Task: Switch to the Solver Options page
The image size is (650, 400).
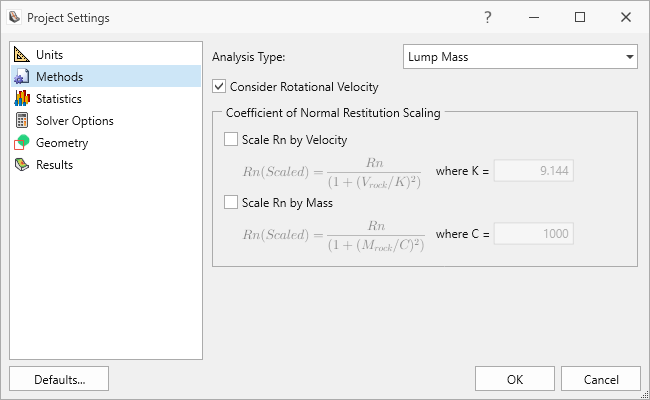Action: [106, 121]
